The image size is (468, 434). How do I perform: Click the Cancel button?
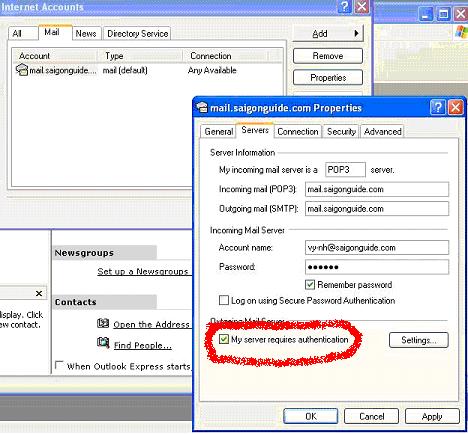coord(371,416)
